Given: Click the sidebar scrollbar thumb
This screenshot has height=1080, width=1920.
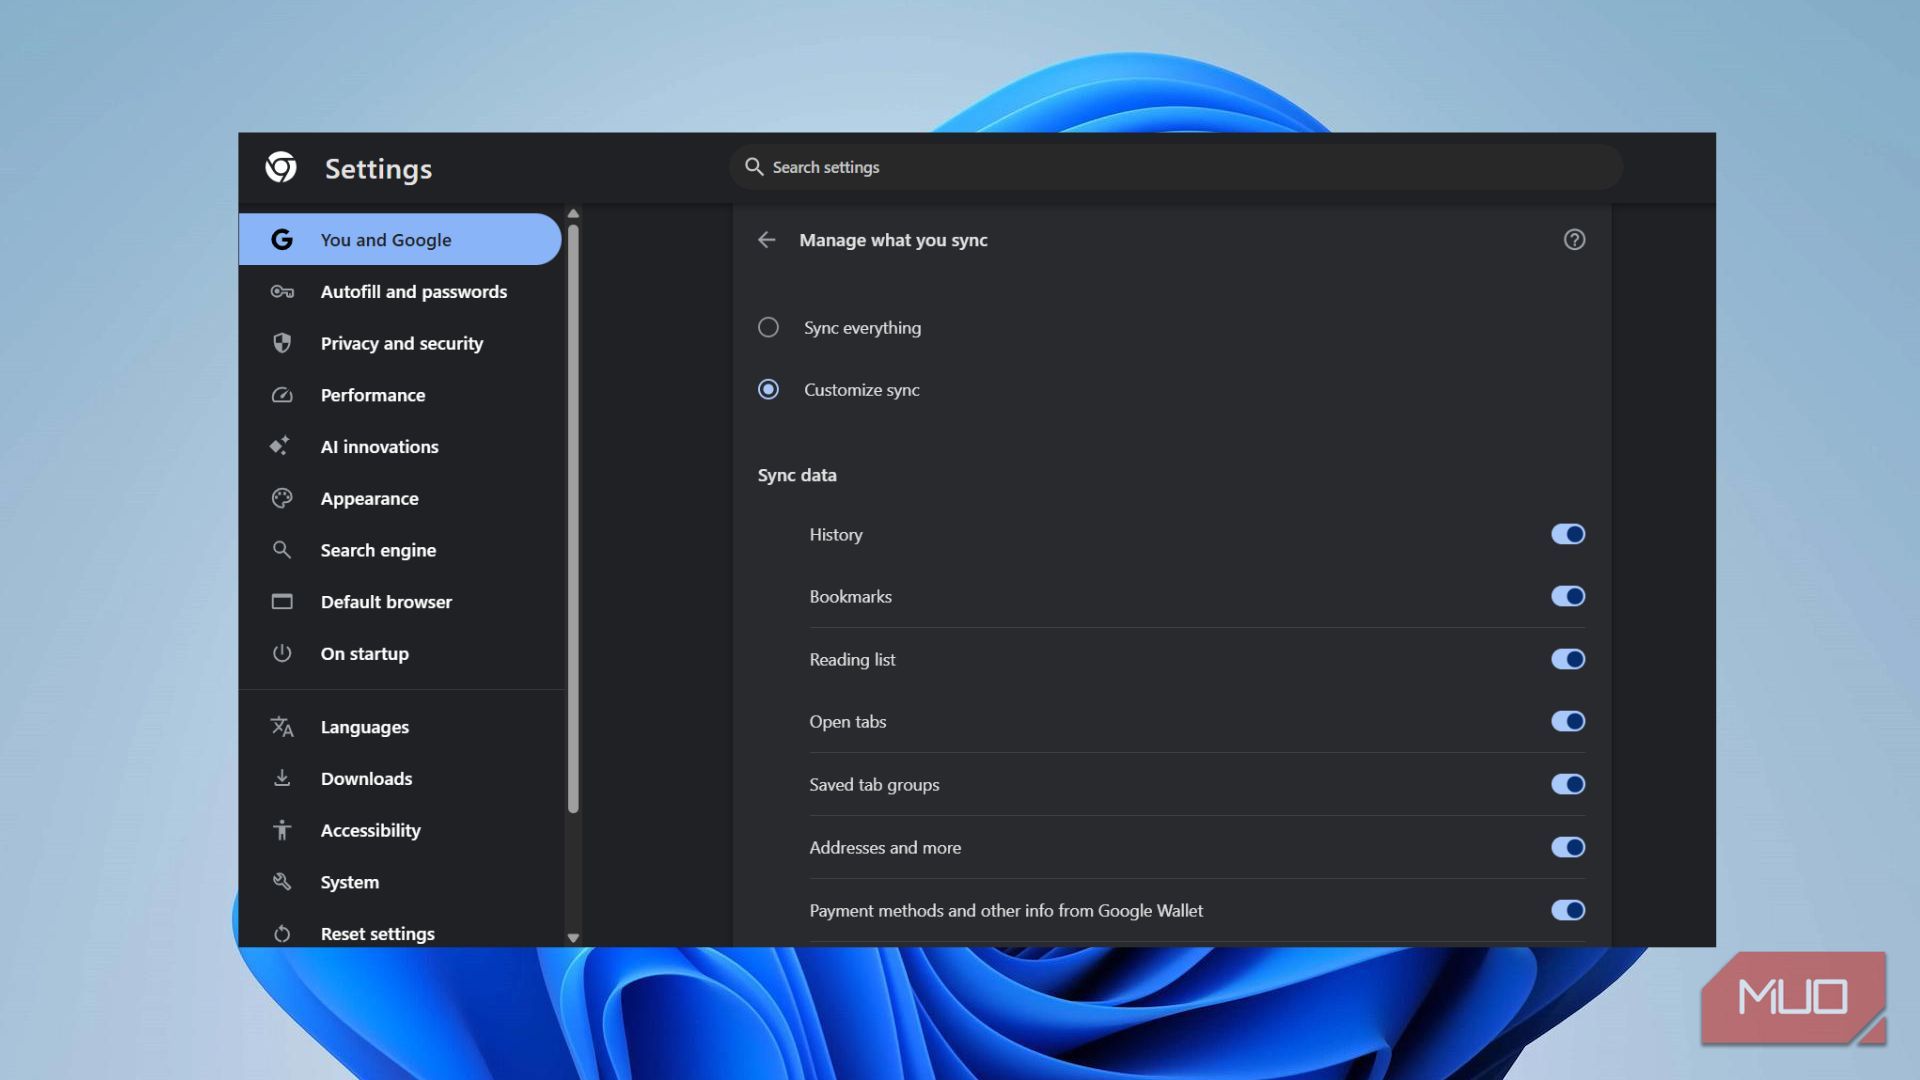Looking at the screenshot, I should coord(573,518).
